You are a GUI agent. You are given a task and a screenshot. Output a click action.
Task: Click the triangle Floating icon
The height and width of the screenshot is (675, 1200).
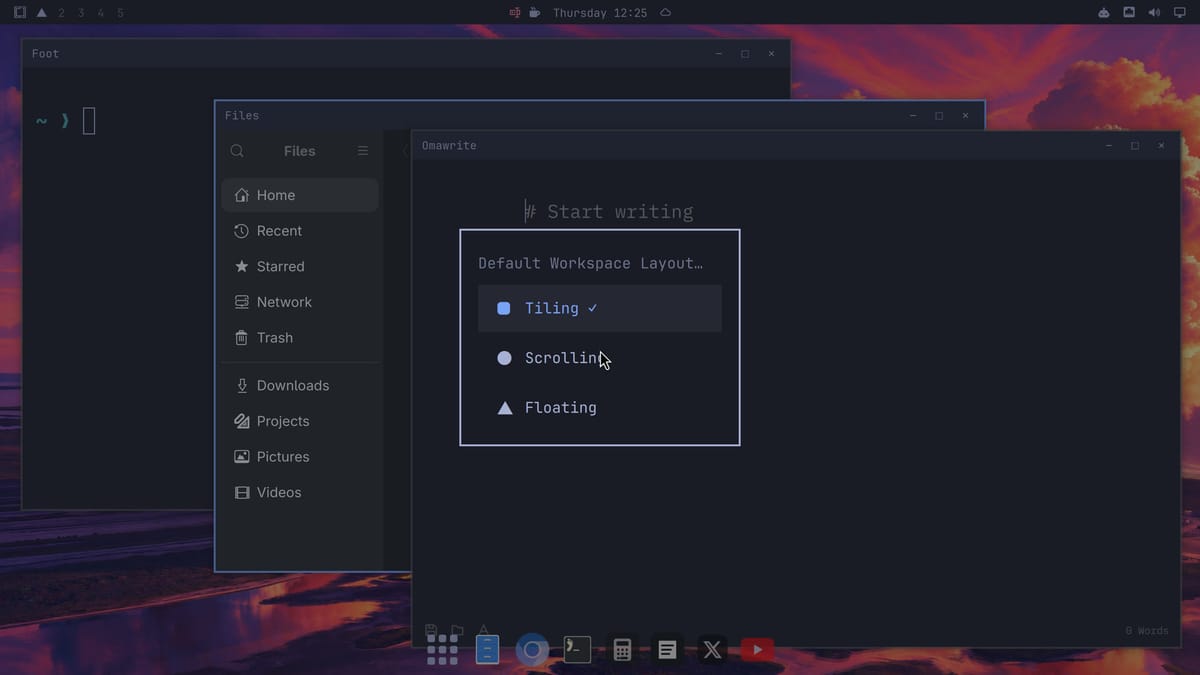505,408
